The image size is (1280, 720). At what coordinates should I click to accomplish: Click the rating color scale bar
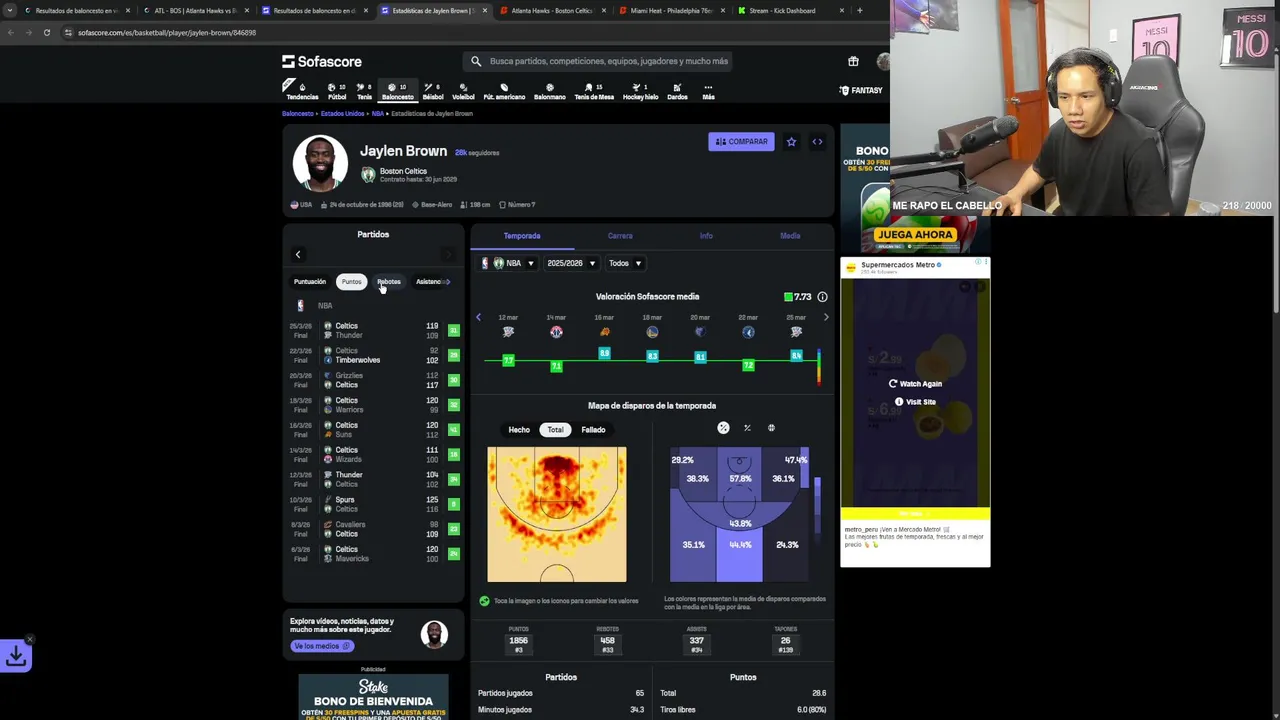pos(818,367)
